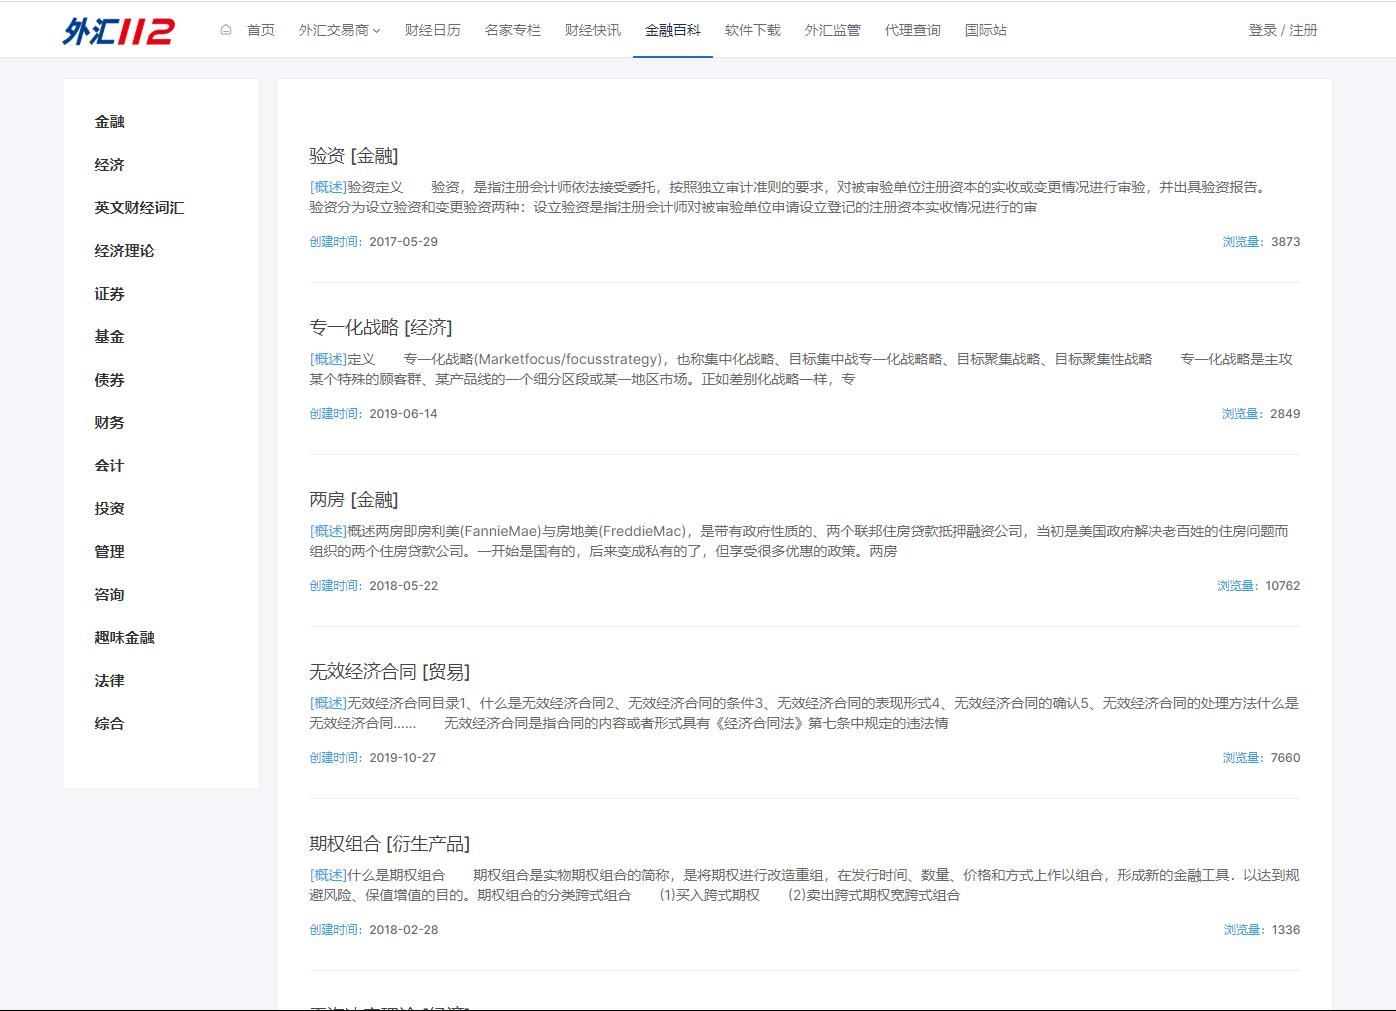Select the 经济理论 sidebar category

[x=125, y=250]
